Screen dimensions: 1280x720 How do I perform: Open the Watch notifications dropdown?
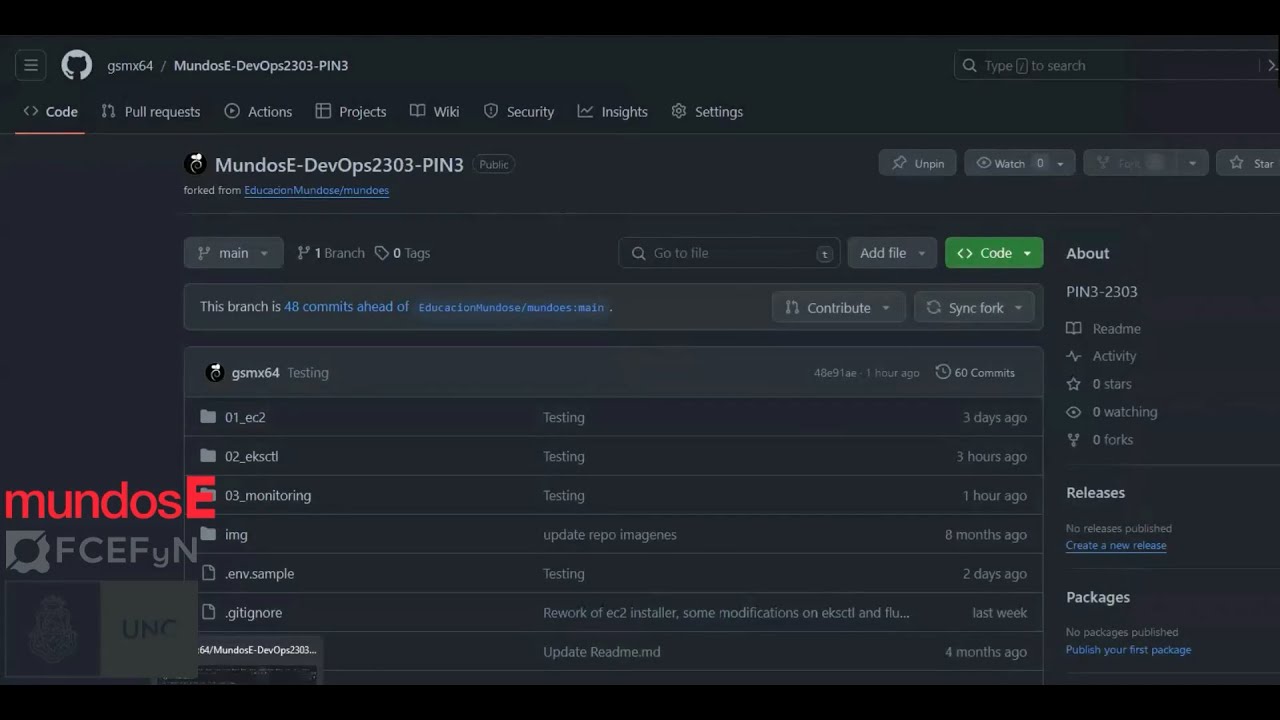(1020, 163)
